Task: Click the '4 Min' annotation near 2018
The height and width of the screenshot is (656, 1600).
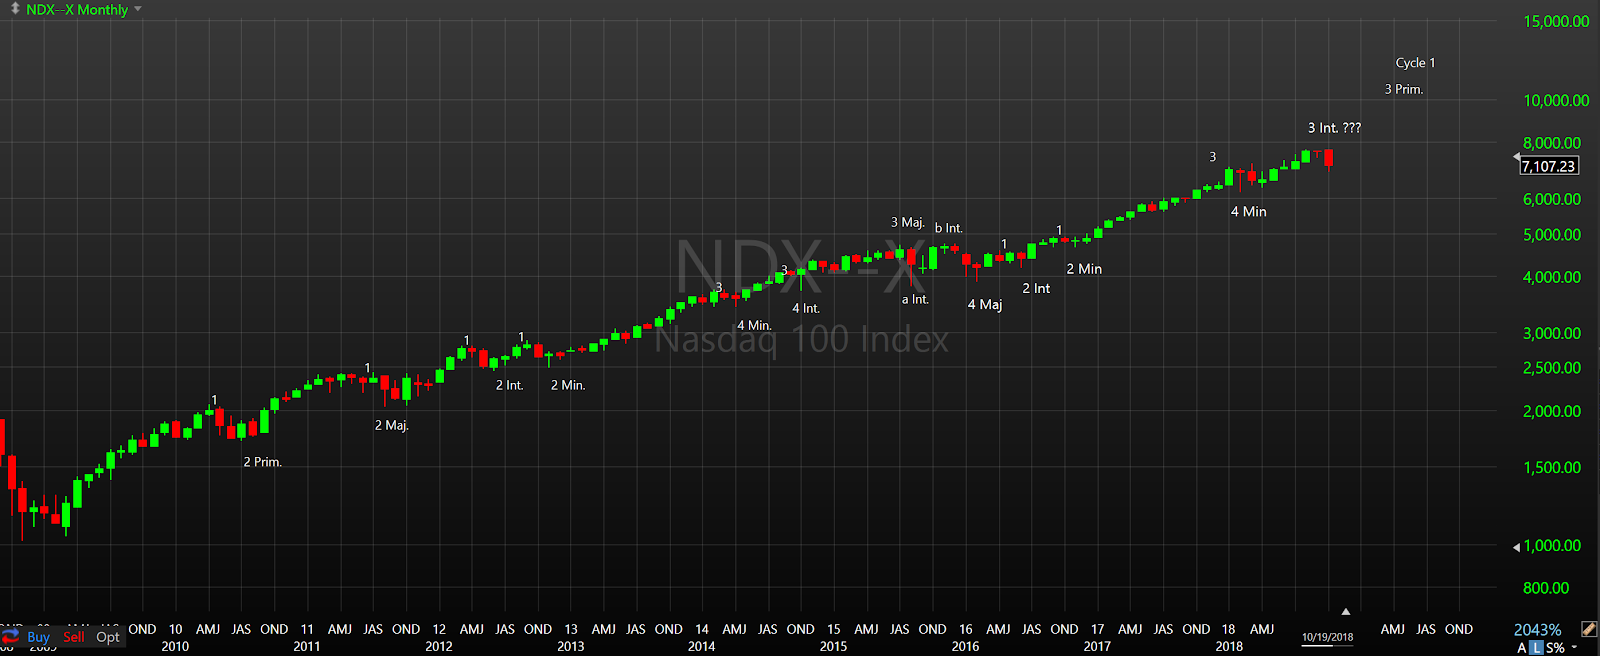Action: coord(1248,212)
